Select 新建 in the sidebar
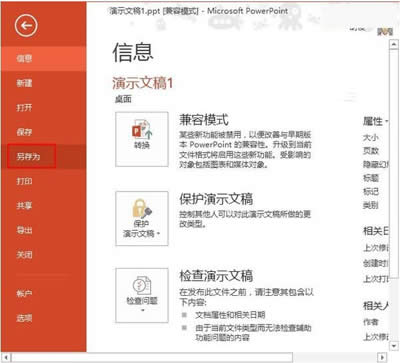This screenshot has width=400, height=363. [24, 83]
